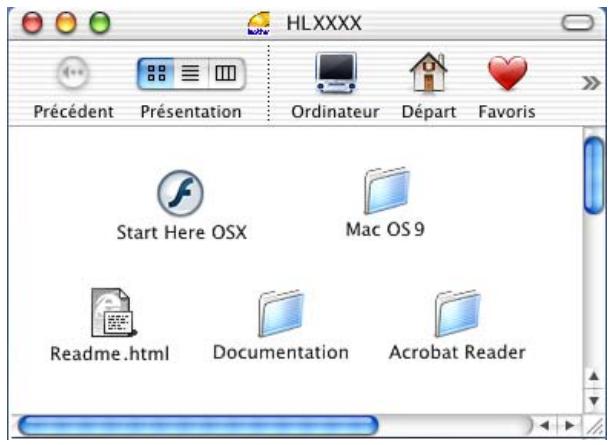
Task: Click the window resize grip corner
Action: [595, 426]
